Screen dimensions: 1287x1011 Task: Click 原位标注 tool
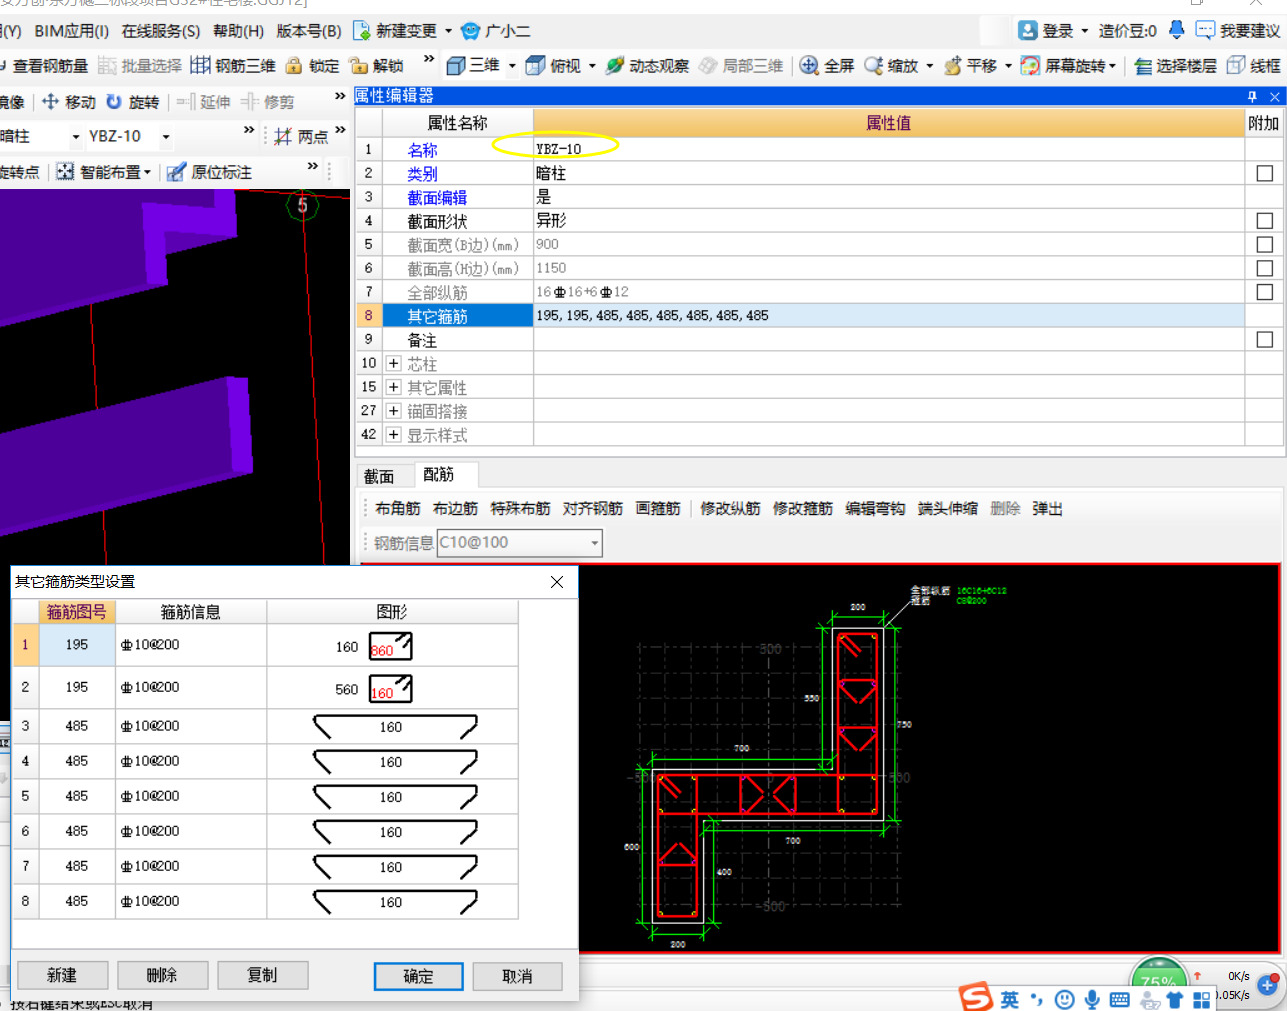click(209, 172)
